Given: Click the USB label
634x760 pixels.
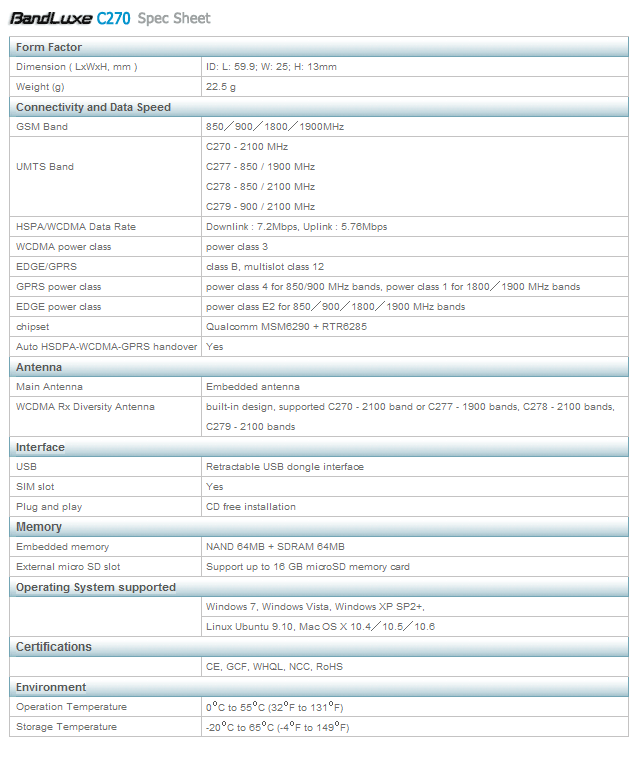Looking at the screenshot, I should point(26,467).
